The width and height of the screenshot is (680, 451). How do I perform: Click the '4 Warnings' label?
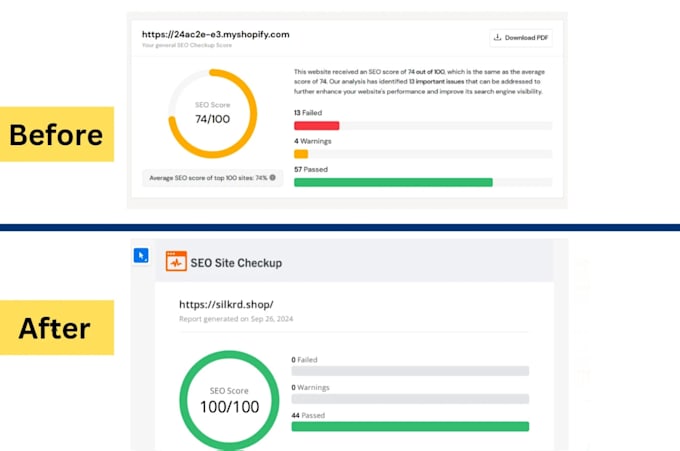coord(313,141)
